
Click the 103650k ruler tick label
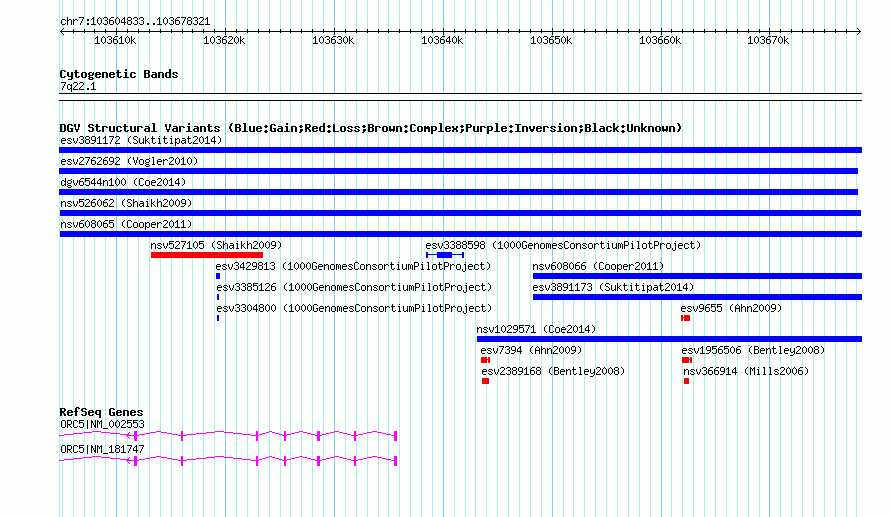pyautogui.click(x=551, y=41)
